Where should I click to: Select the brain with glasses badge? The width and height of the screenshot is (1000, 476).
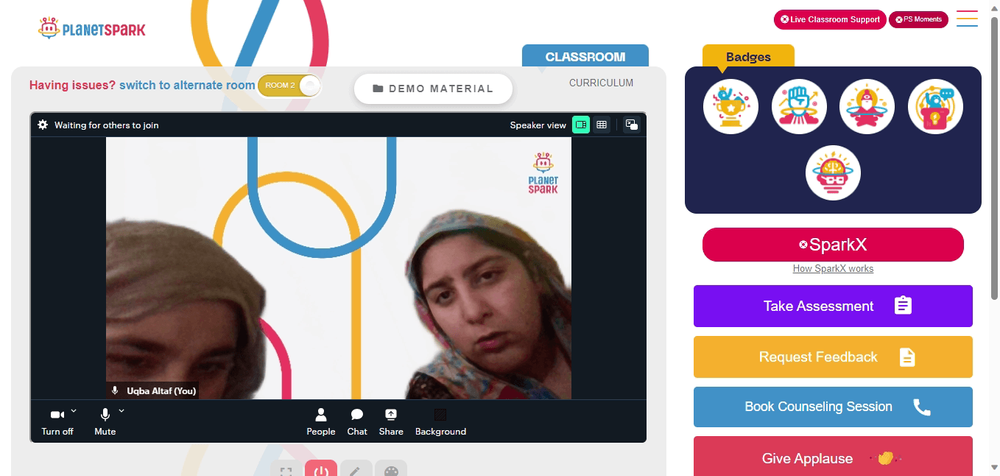[x=833, y=172]
